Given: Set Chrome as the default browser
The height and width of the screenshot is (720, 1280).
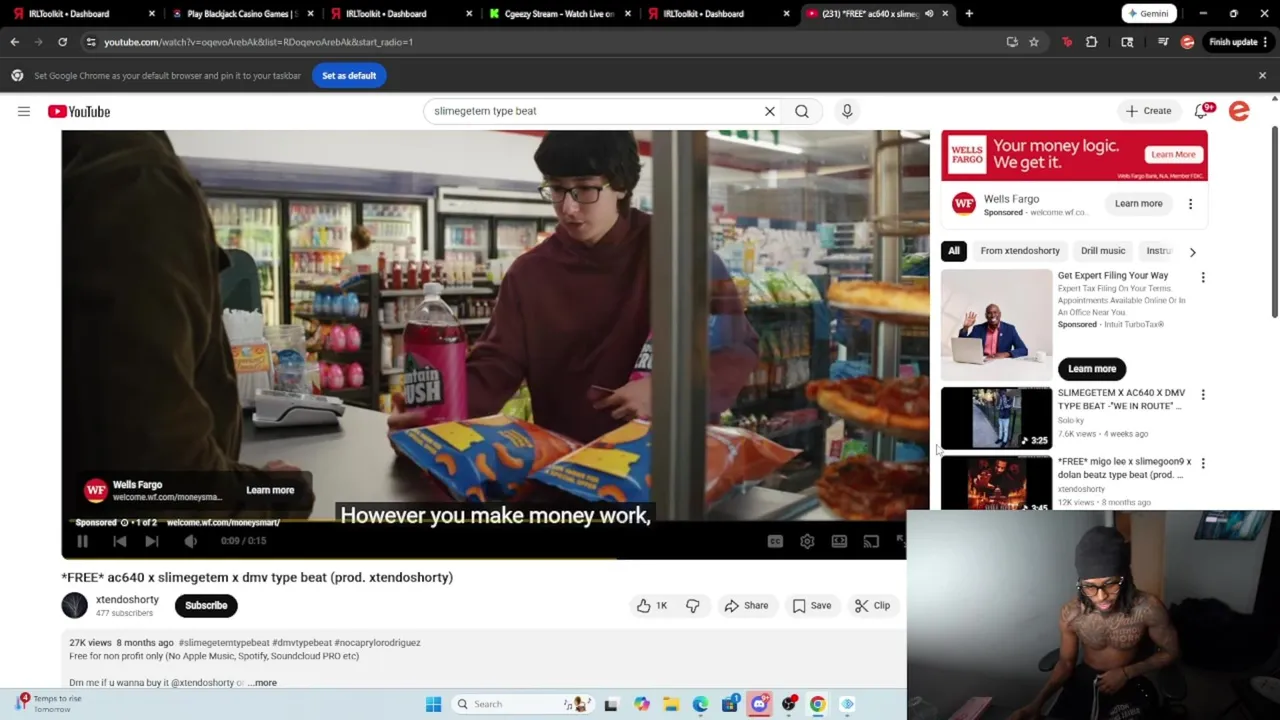Looking at the screenshot, I should [x=349, y=76].
